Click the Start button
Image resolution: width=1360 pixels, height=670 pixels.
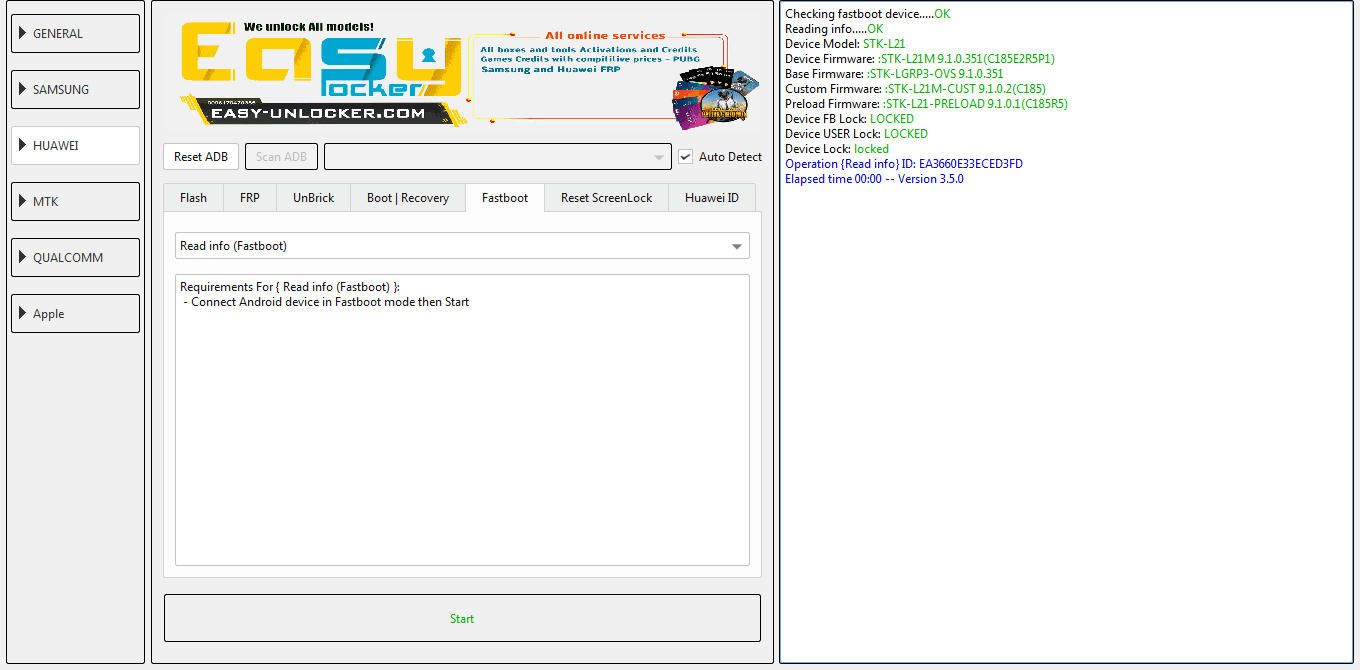pyautogui.click(x=462, y=618)
